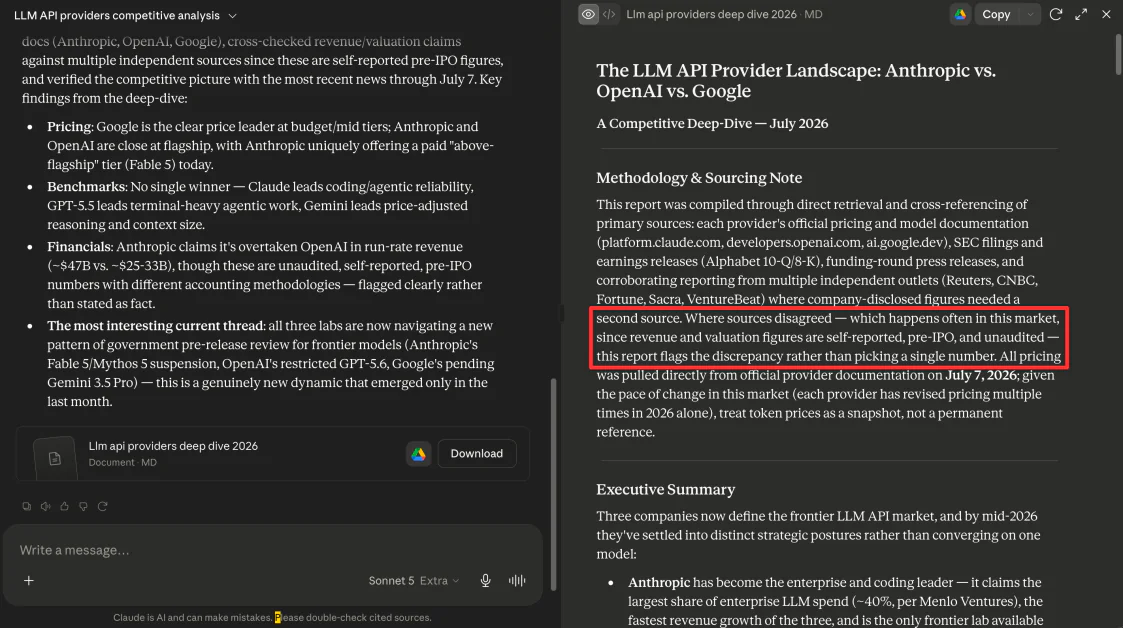Viewport: 1123px width, 628px height.
Task: Give thumbs down feedback on response
Action: point(83,506)
